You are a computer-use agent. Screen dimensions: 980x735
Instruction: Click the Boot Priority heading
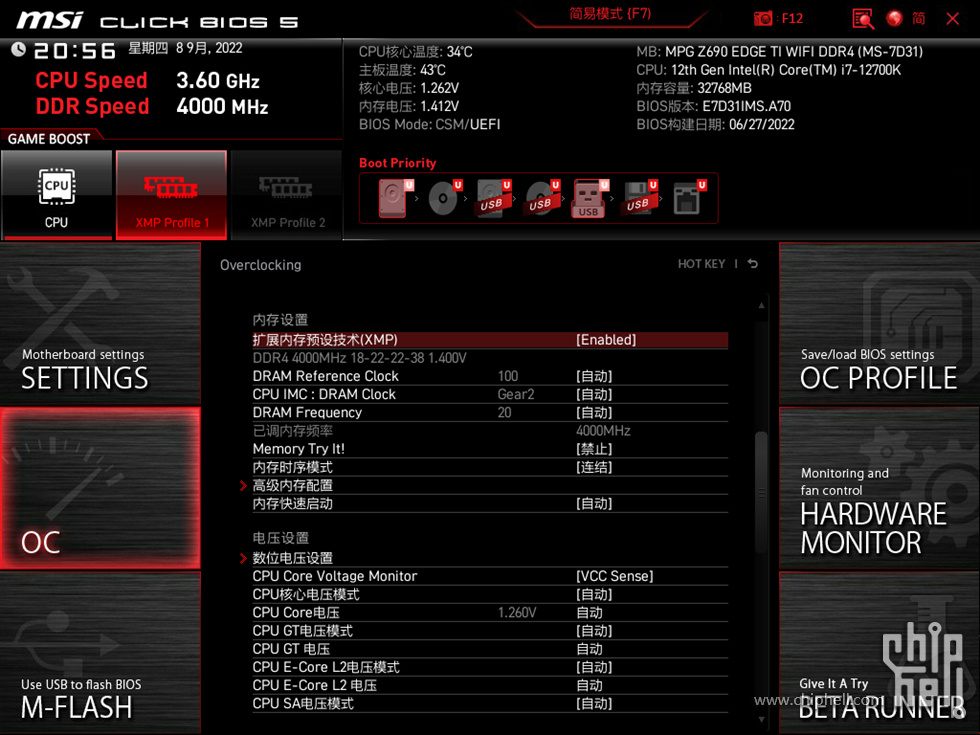coord(398,163)
